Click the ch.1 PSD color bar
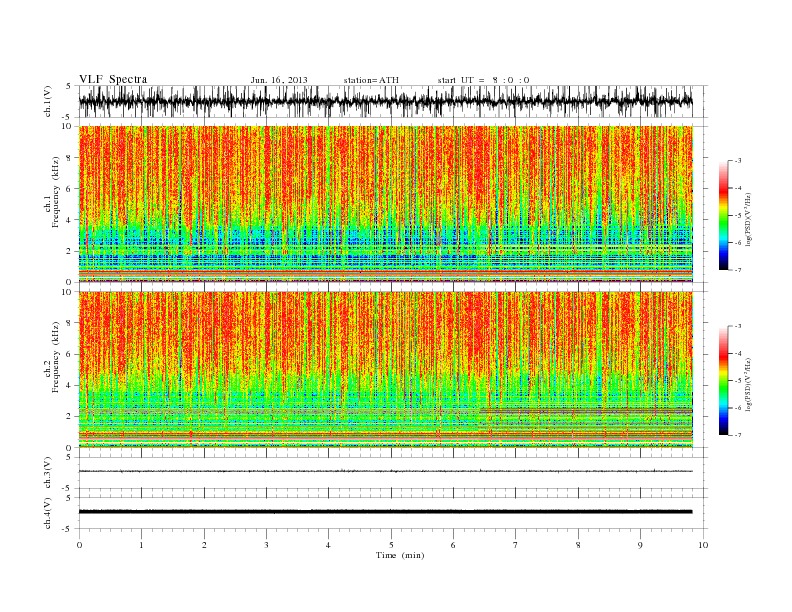This screenshot has width=792, height=612. (723, 215)
